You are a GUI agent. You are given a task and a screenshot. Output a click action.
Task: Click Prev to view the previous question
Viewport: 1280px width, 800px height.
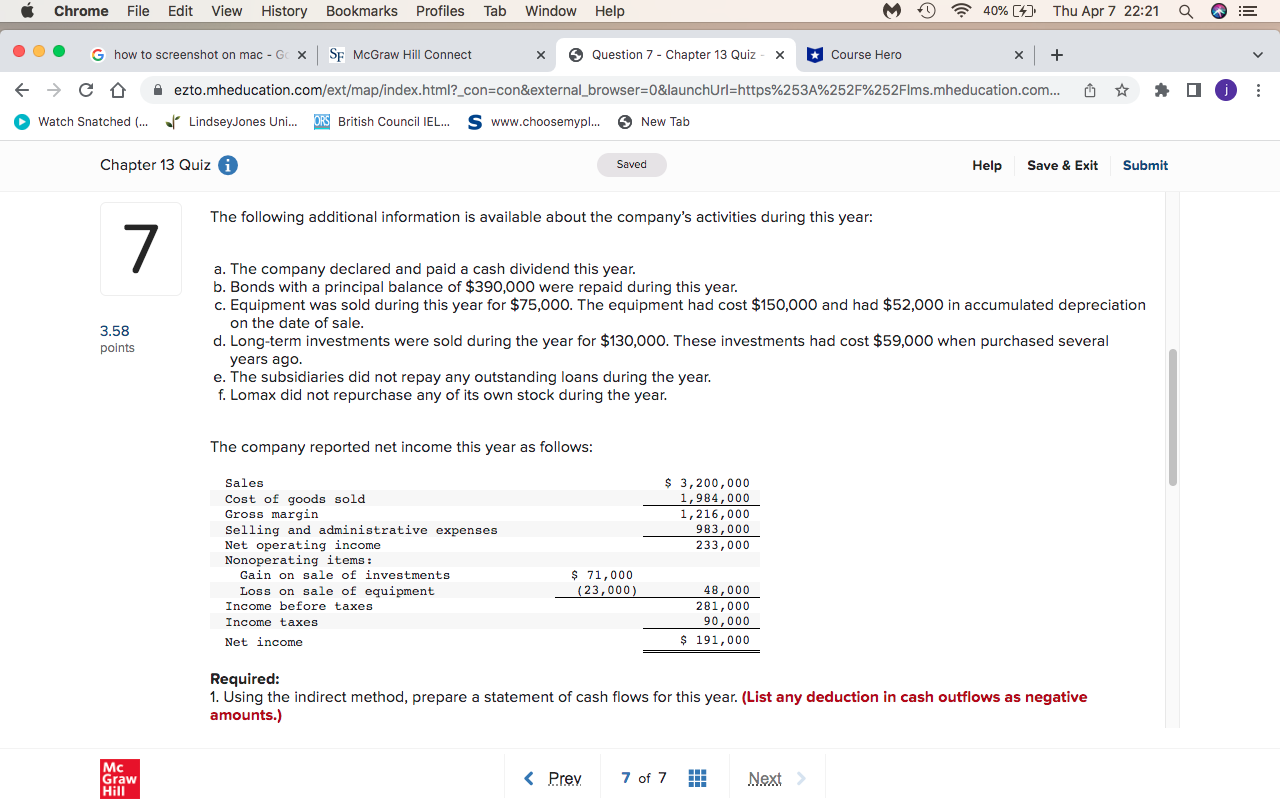pos(552,778)
